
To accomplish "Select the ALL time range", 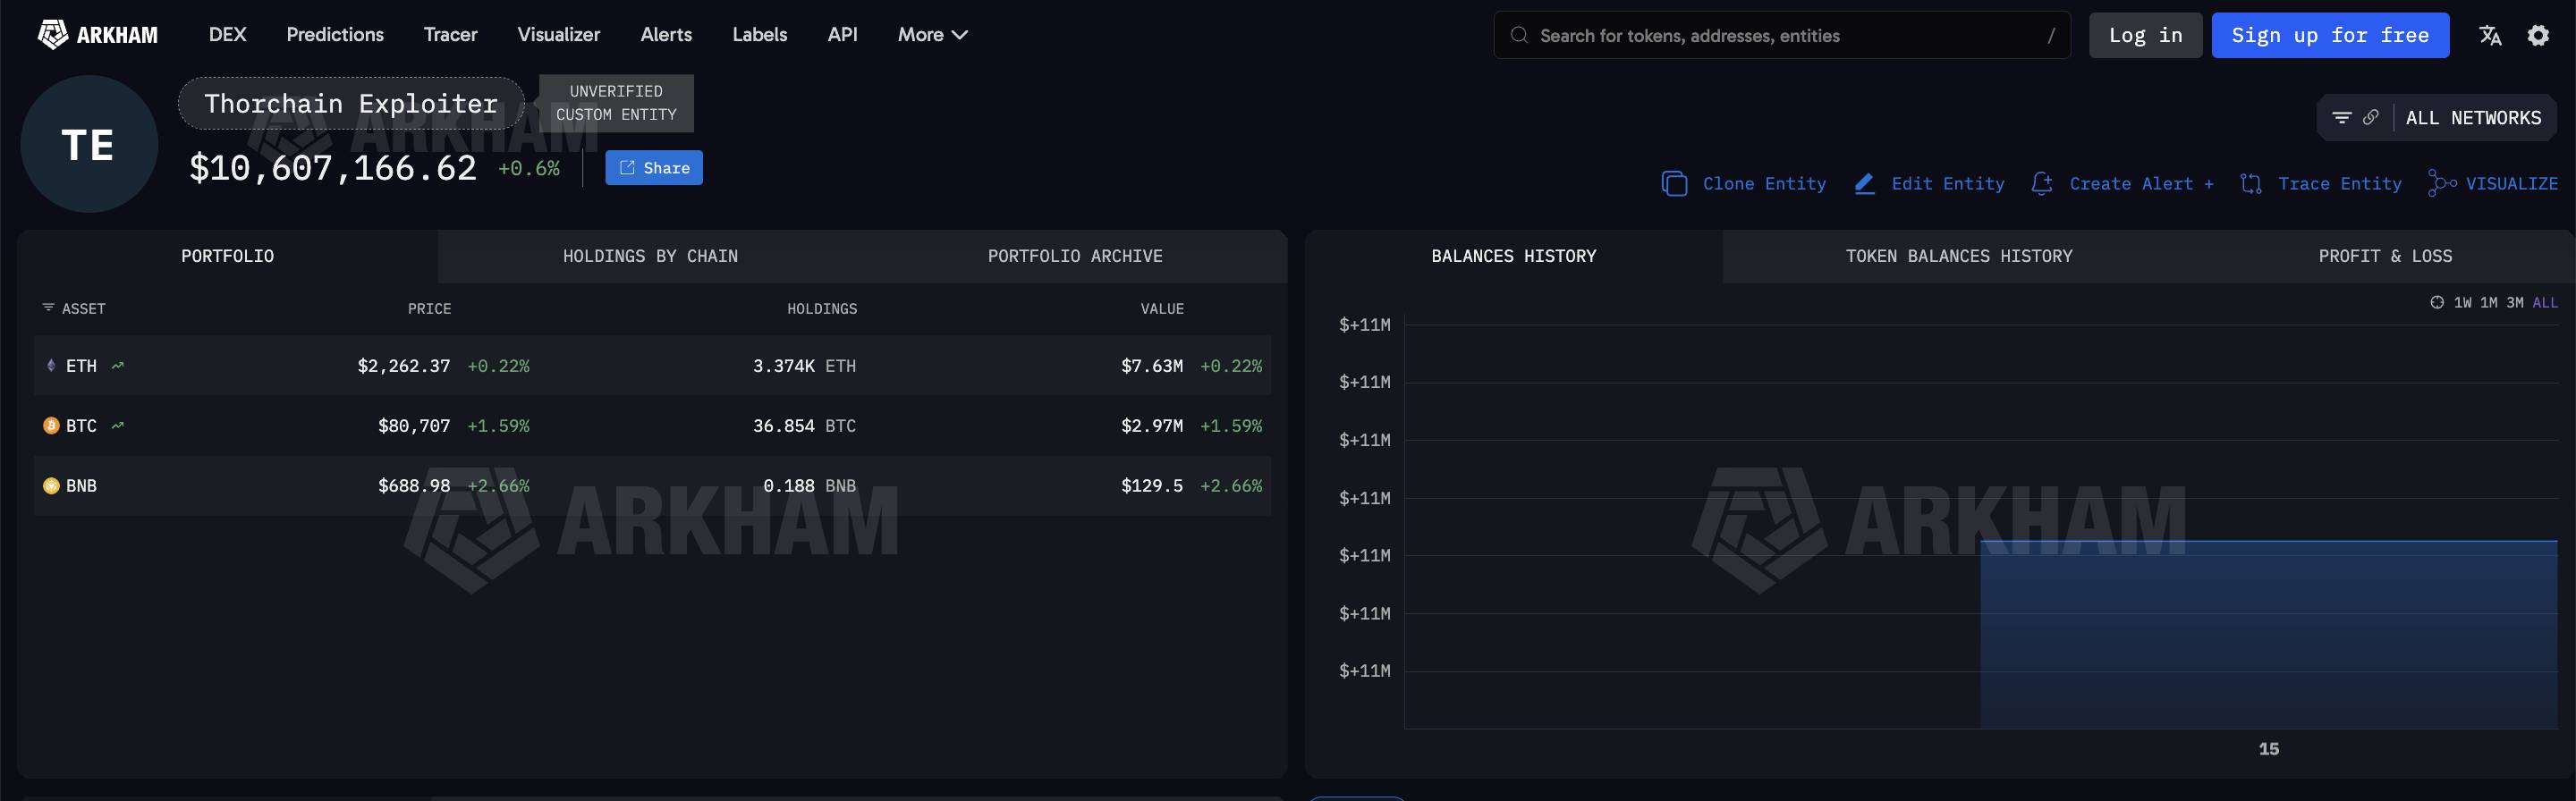I will tap(2545, 303).
